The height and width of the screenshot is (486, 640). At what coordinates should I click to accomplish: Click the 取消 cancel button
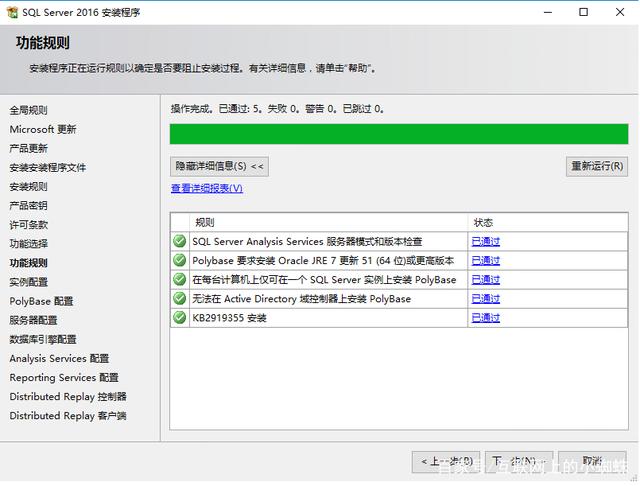(592, 462)
